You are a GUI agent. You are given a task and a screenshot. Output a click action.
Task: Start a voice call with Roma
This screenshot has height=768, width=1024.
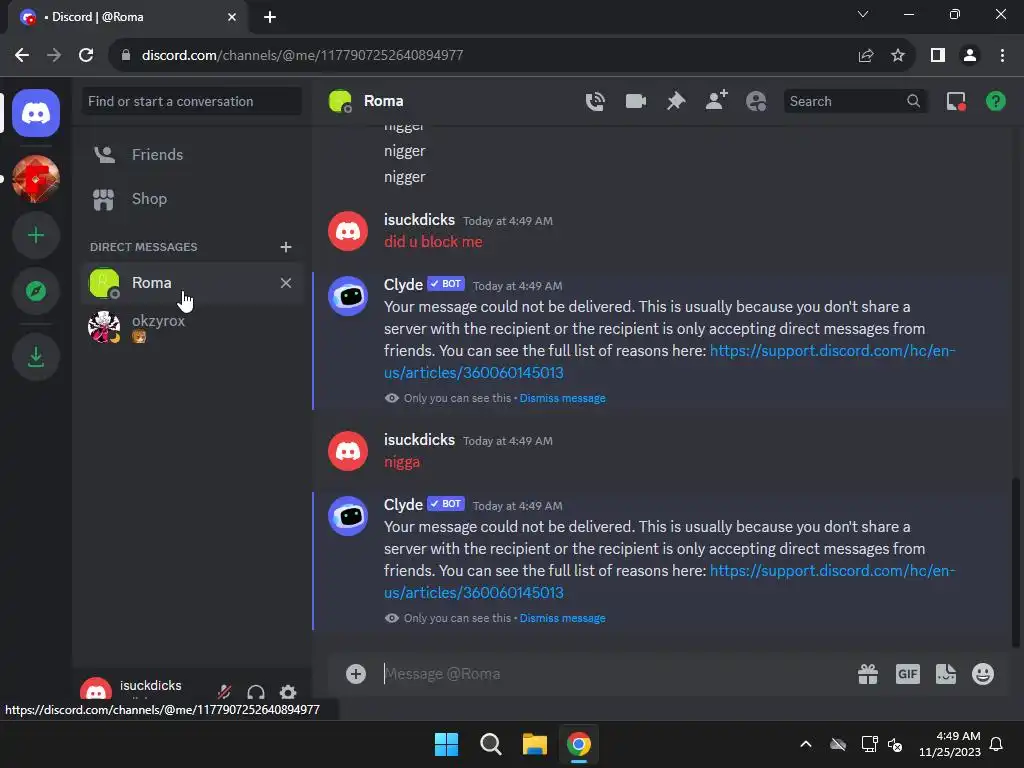point(595,101)
